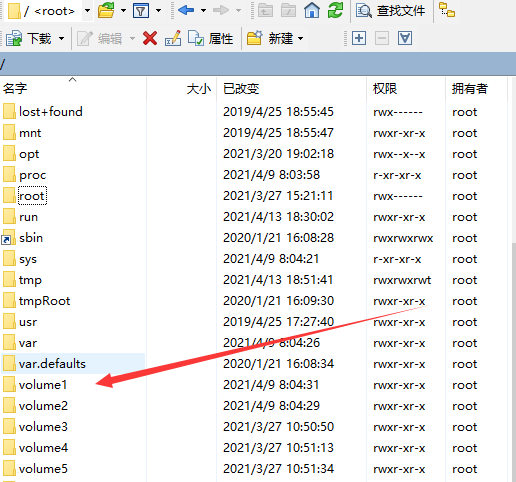
Task: Expand the root path dropdown
Action: click(x=87, y=11)
